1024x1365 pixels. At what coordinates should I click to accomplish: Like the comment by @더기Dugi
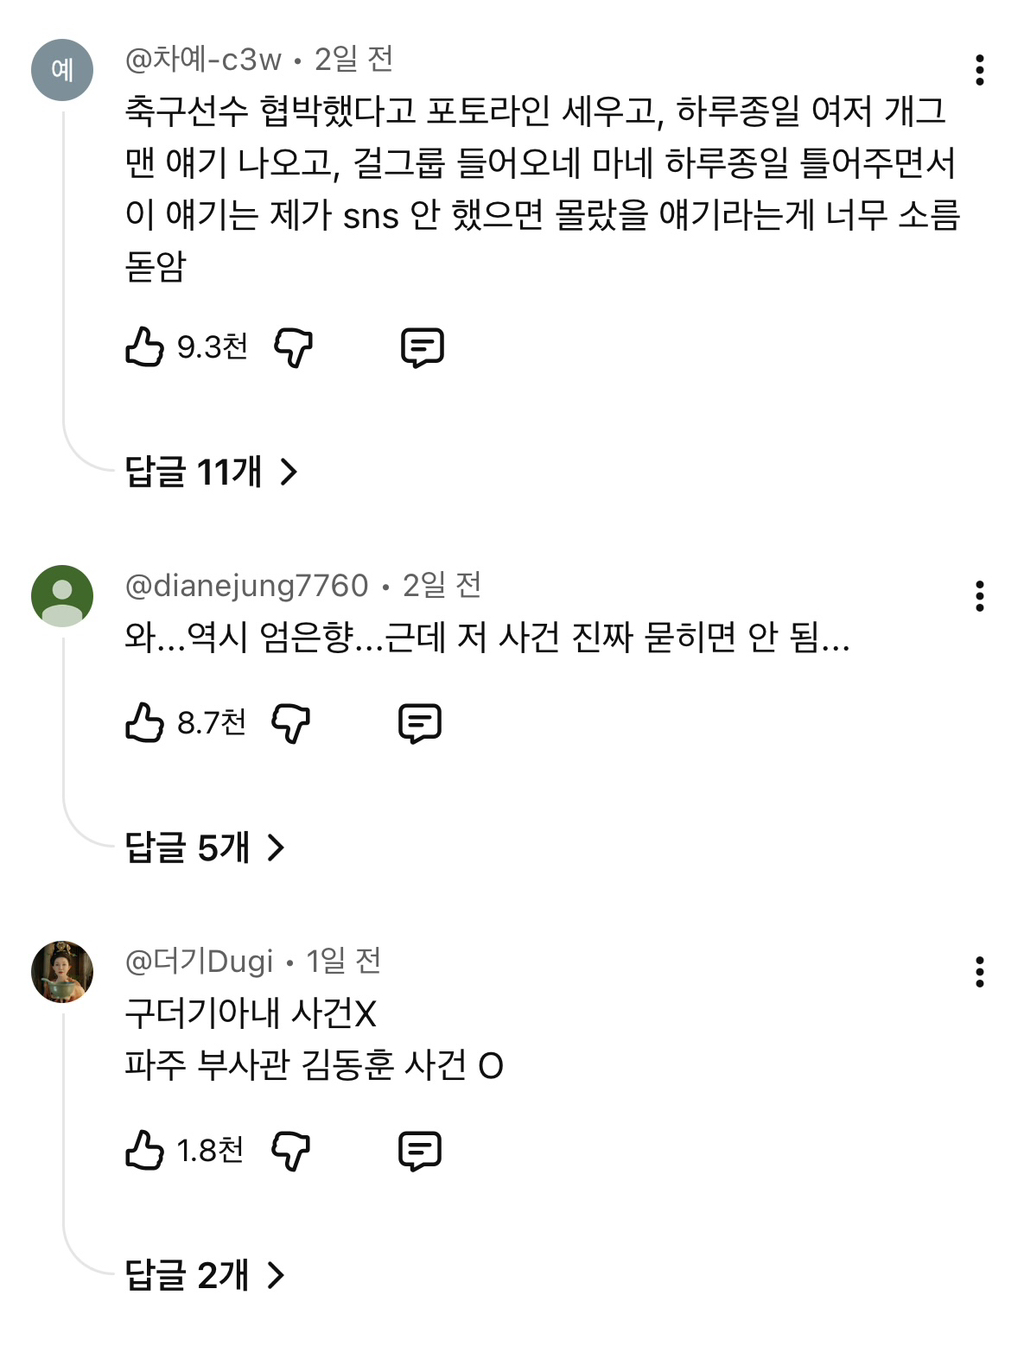145,1150
